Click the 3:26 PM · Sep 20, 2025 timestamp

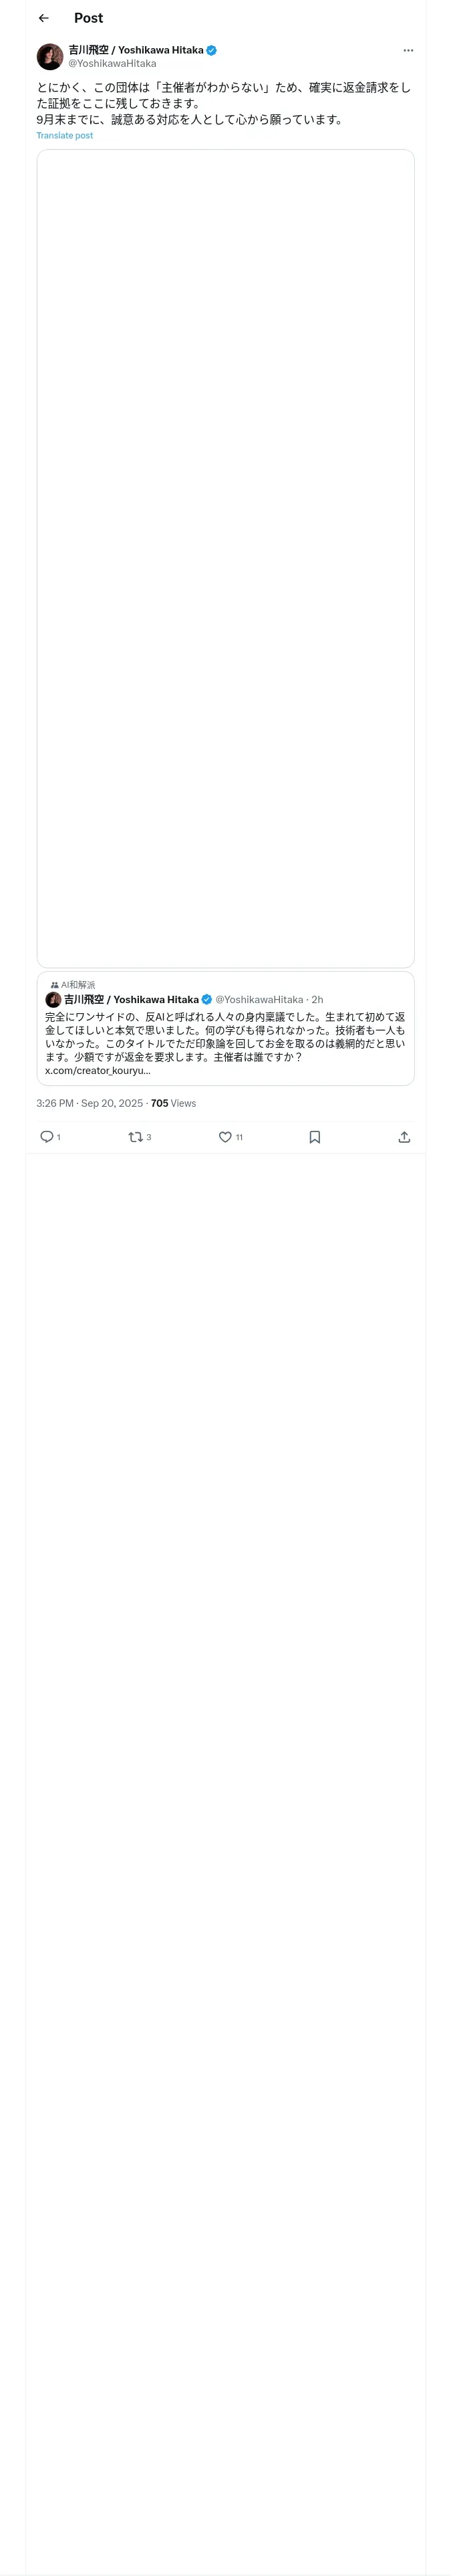90,1103
